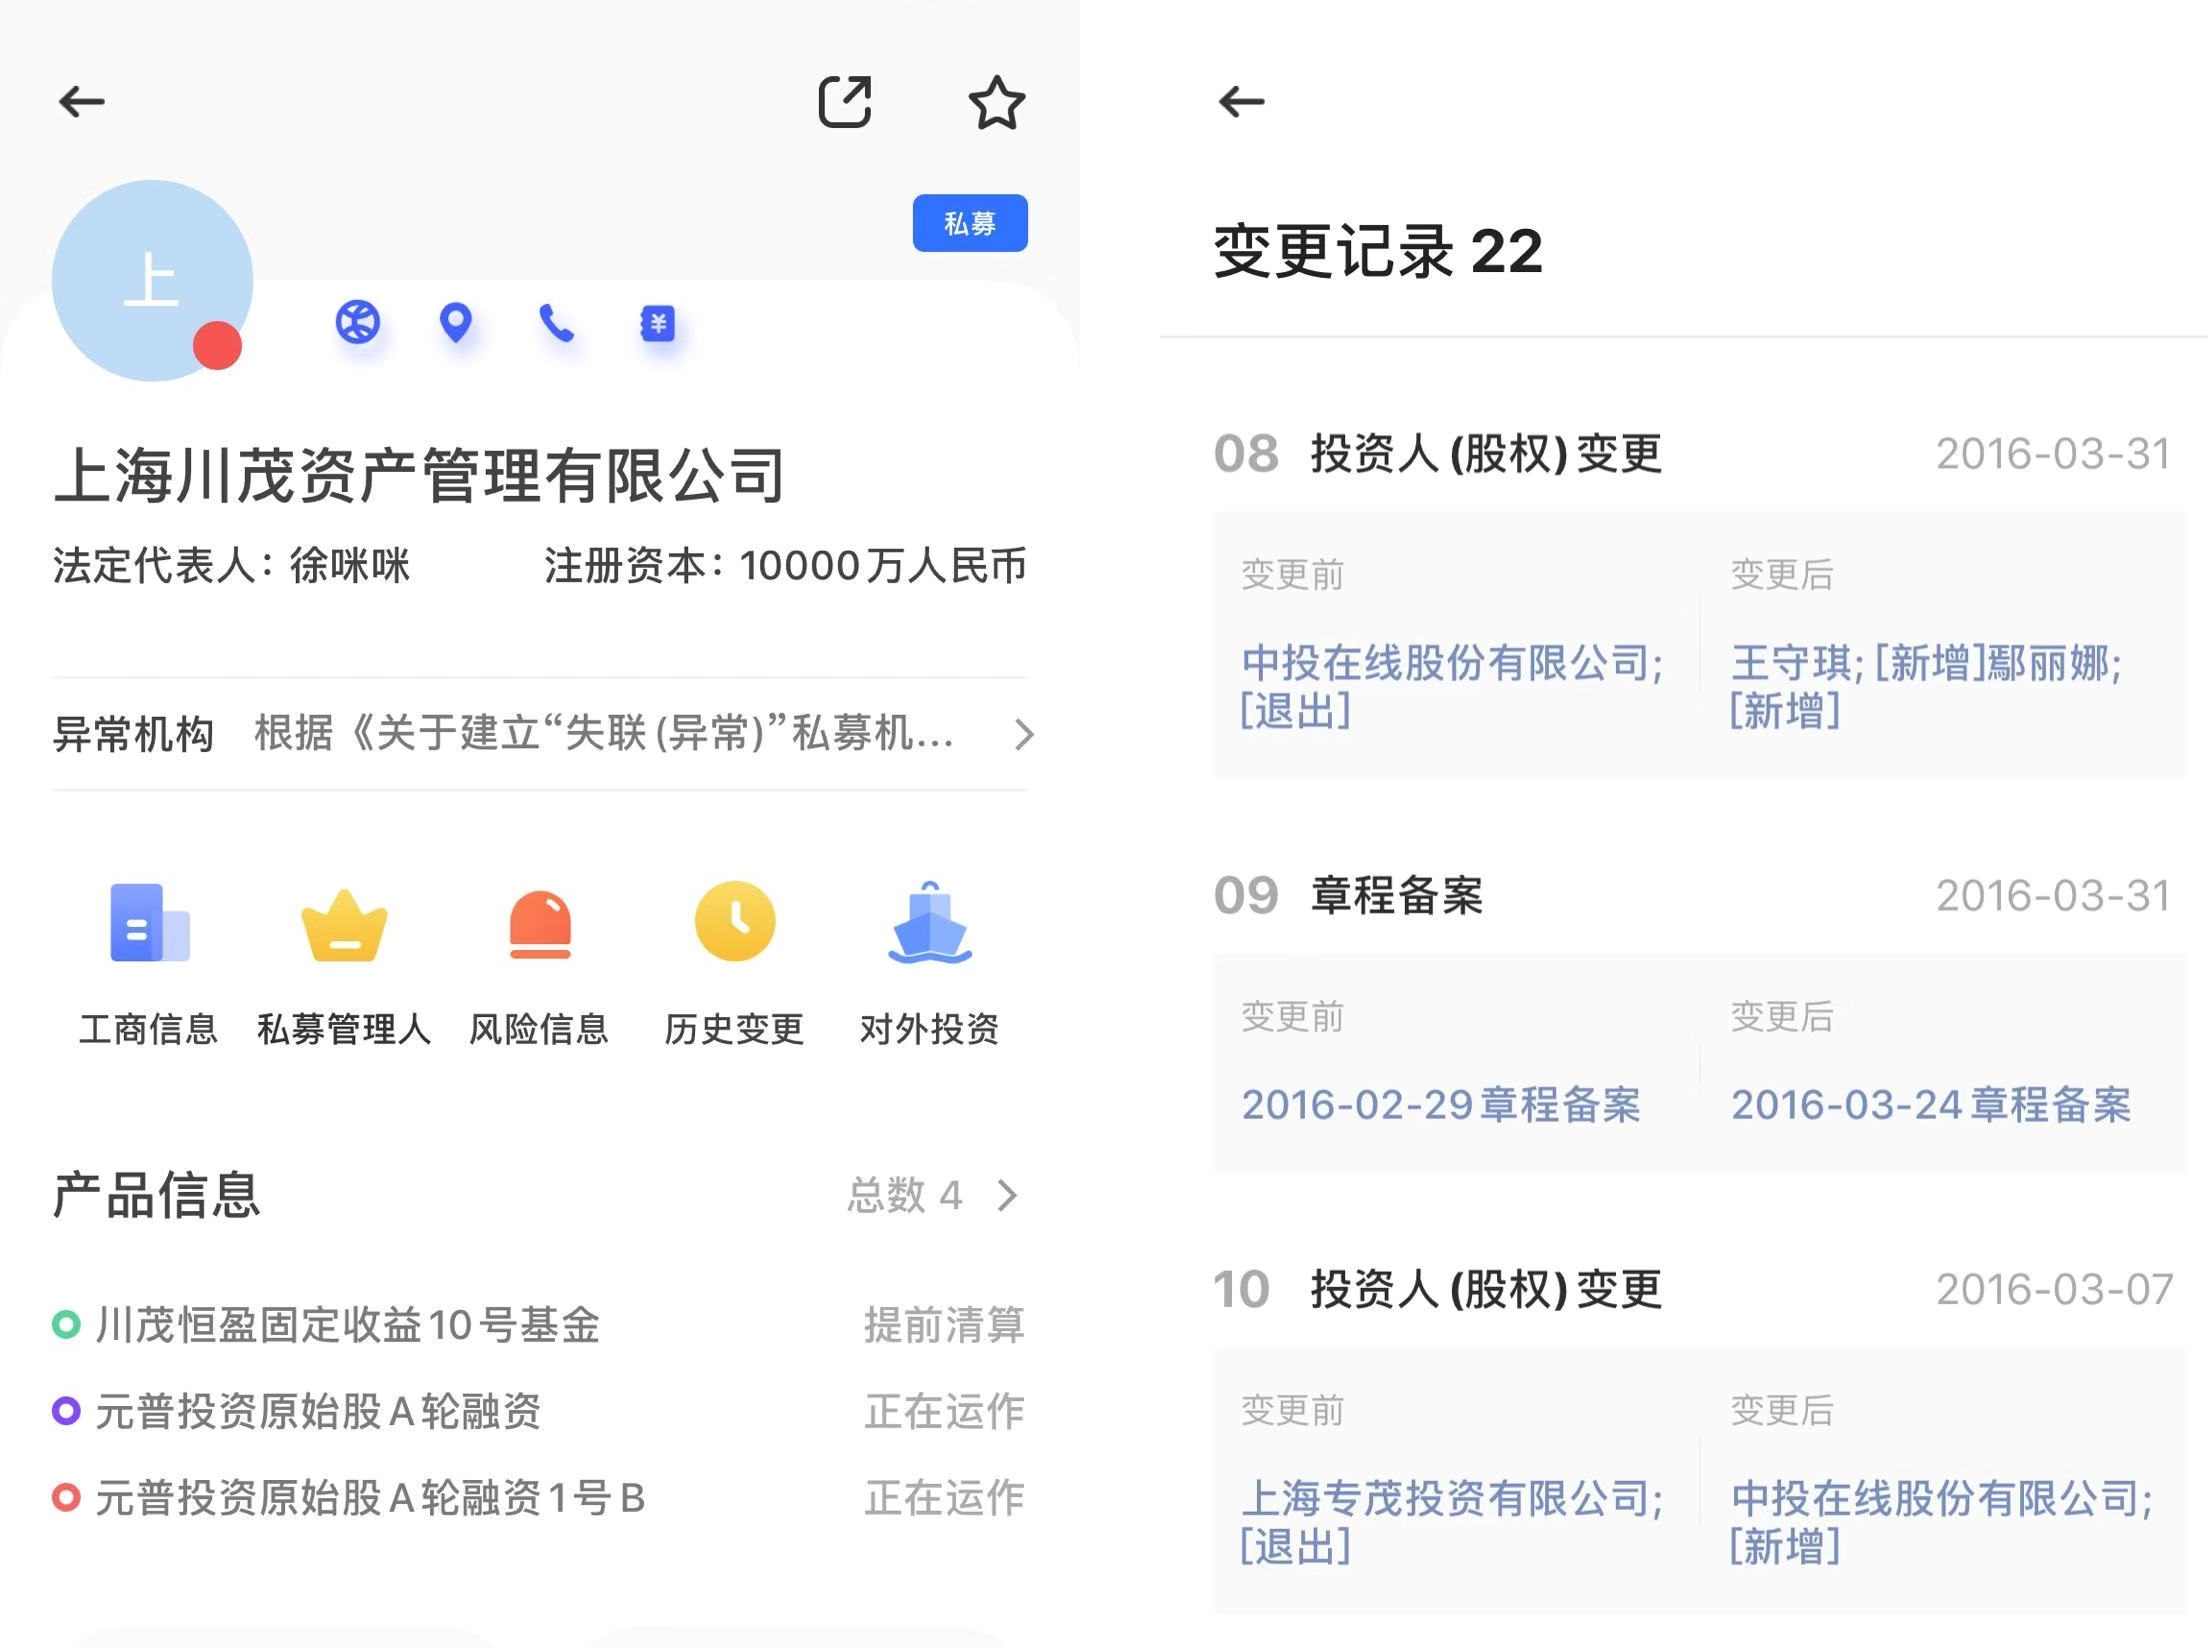Viewport: 2208px width, 1648px height.
Task: Favorite the company with the star icon
Action: pyautogui.click(x=997, y=102)
